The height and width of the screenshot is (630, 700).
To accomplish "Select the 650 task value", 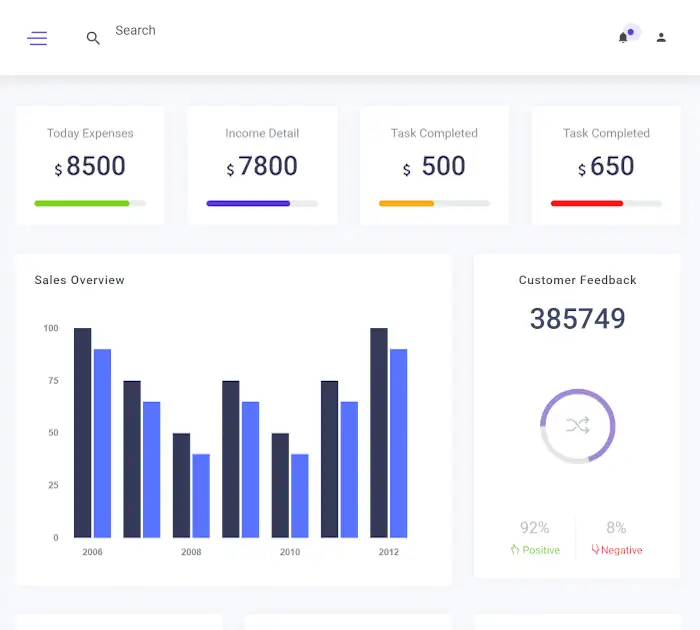I will click(612, 166).
